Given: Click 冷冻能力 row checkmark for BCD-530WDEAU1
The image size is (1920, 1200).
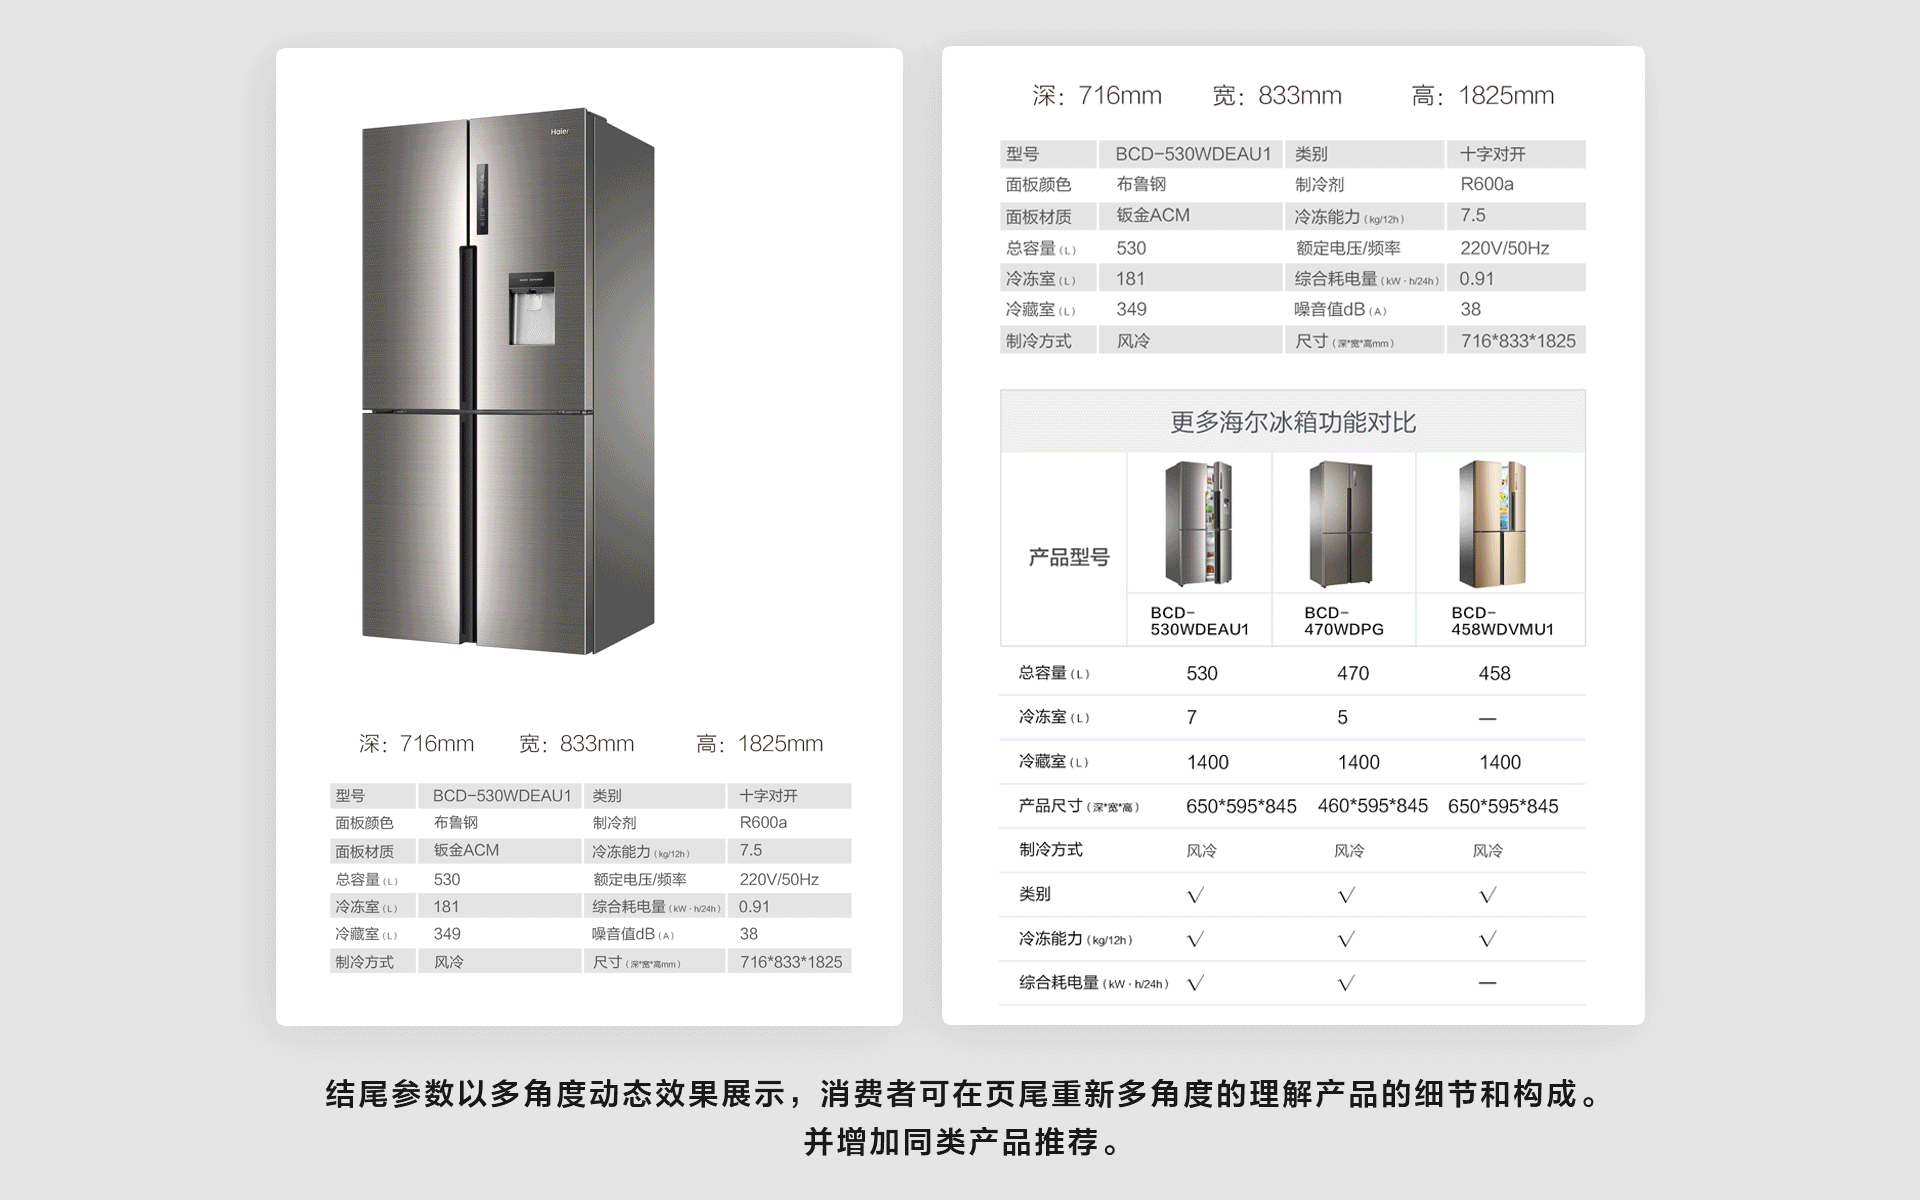Looking at the screenshot, I should point(1195,939).
